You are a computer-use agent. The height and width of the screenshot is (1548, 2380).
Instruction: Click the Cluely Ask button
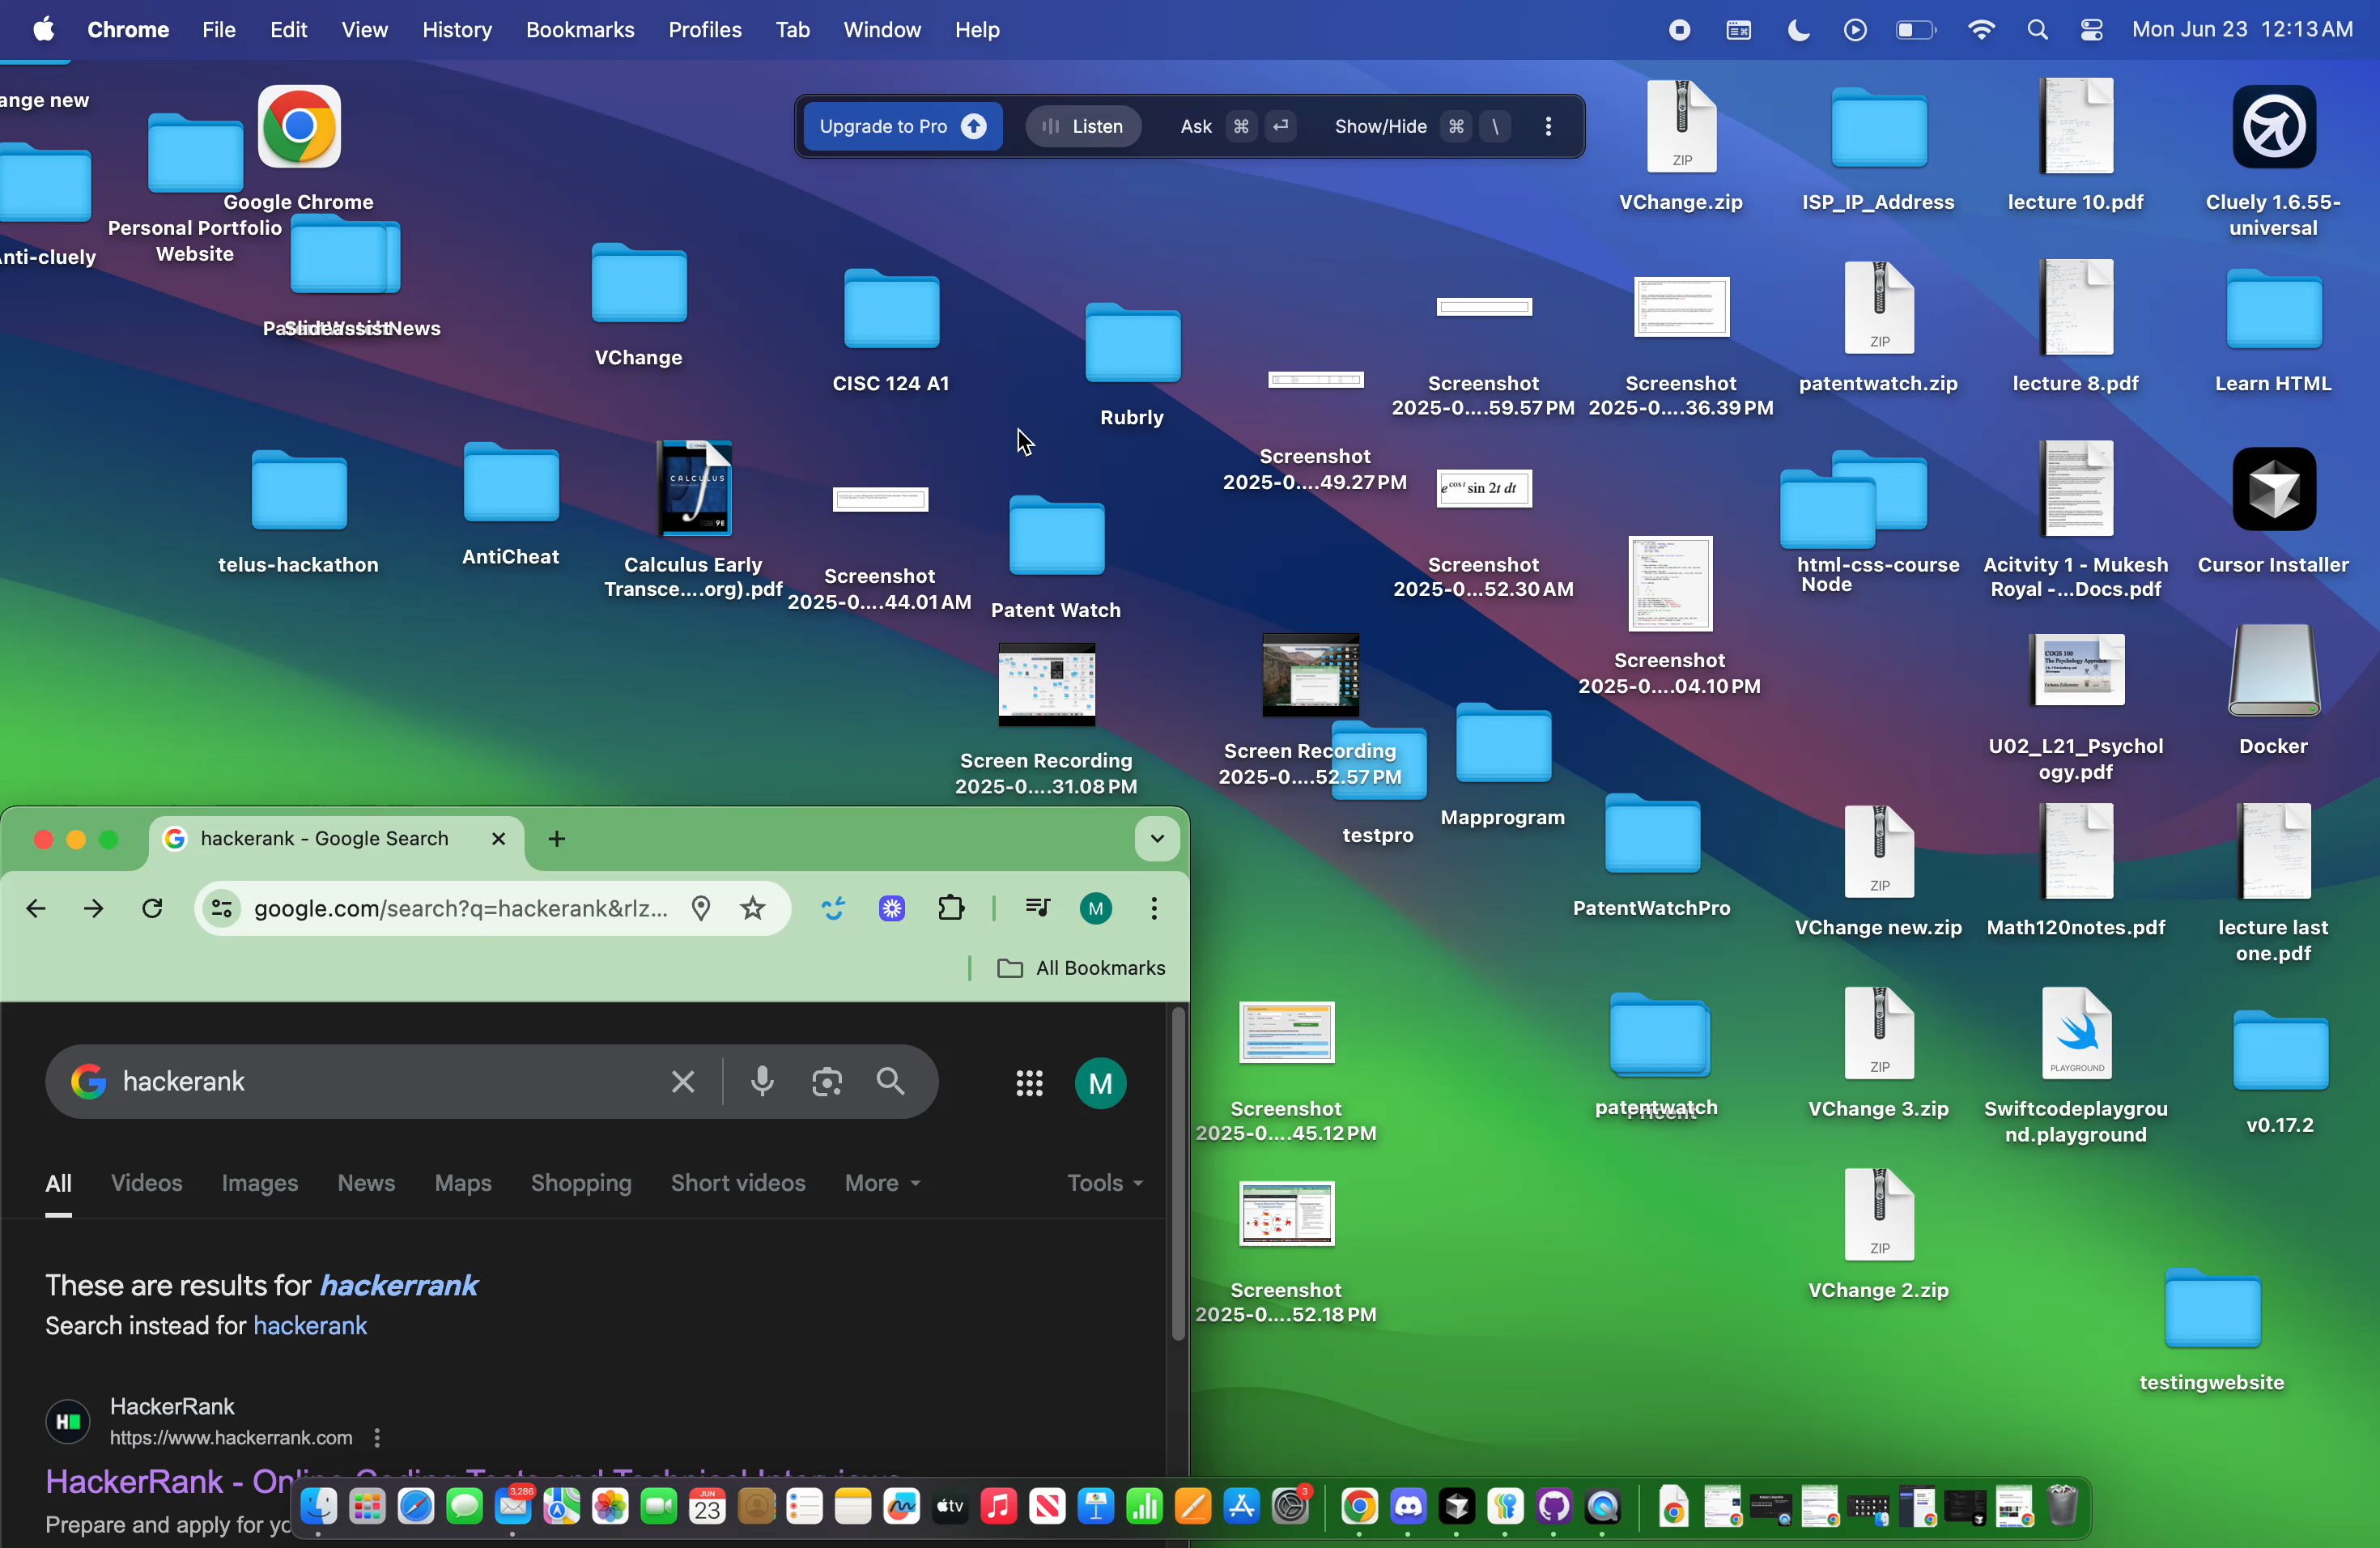pos(1236,126)
